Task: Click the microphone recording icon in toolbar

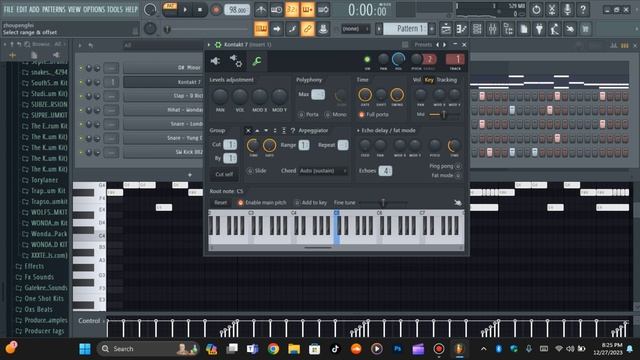Action: [x=567, y=9]
